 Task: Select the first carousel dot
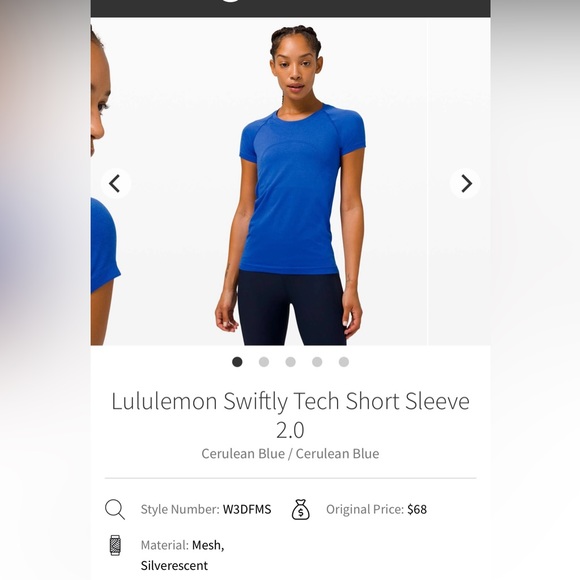pos(237,362)
